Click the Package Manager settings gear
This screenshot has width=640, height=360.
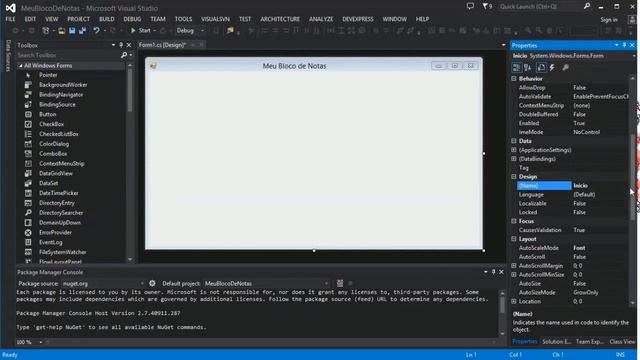[152, 283]
